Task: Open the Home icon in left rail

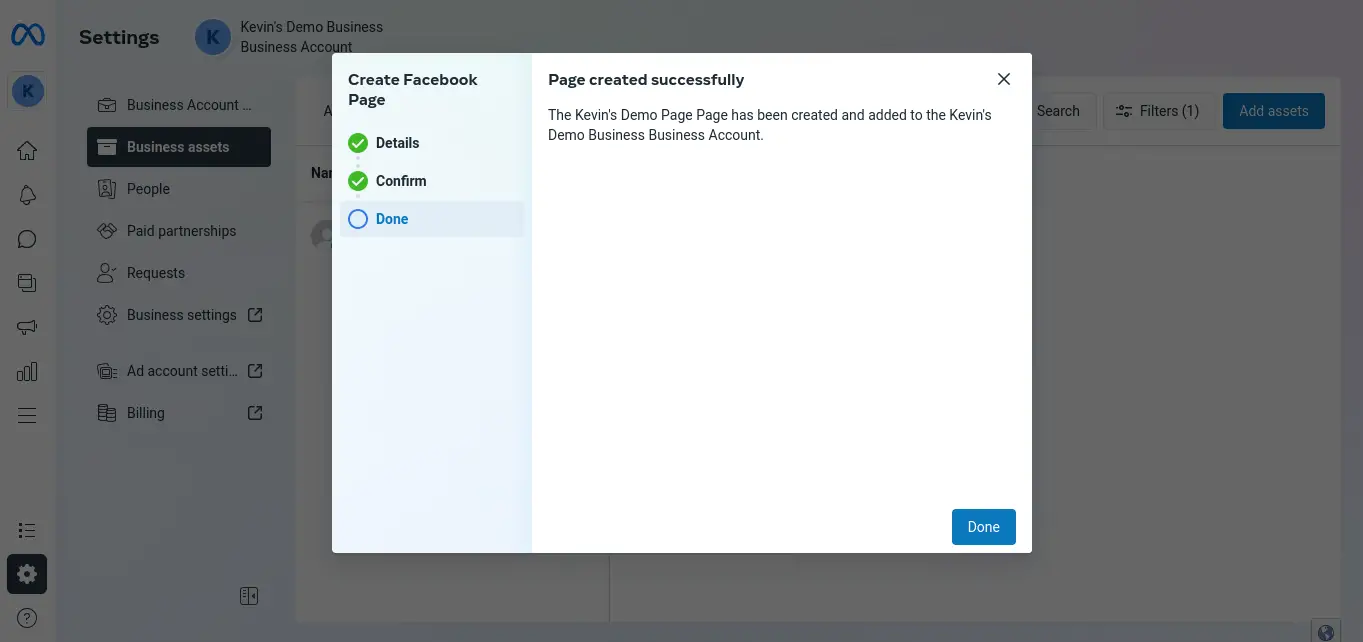Action: coord(27,151)
